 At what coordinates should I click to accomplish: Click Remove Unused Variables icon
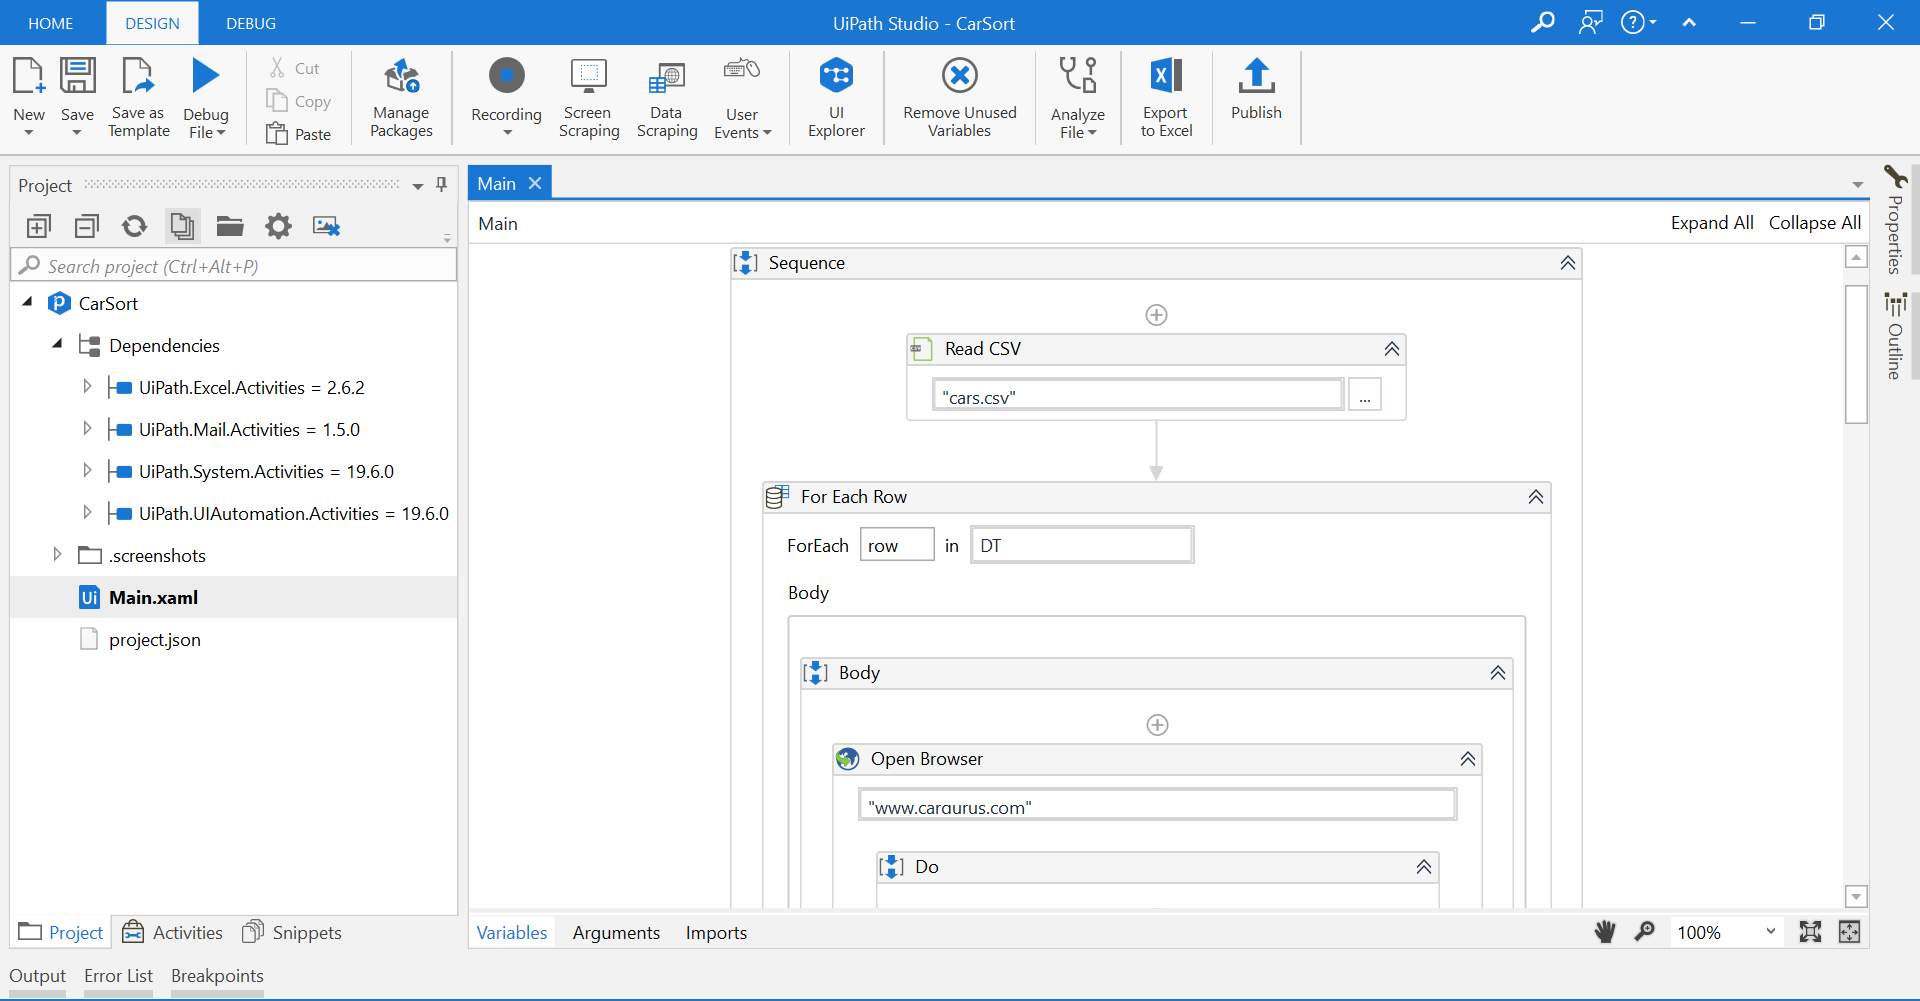click(x=959, y=75)
